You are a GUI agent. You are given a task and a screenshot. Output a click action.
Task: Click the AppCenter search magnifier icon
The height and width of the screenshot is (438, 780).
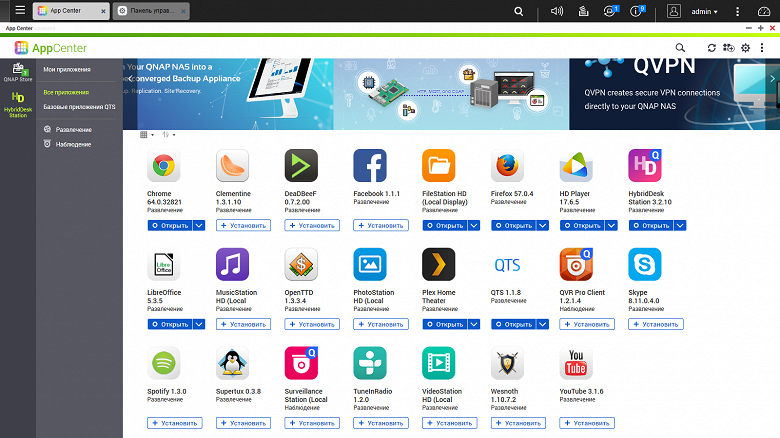pos(680,48)
